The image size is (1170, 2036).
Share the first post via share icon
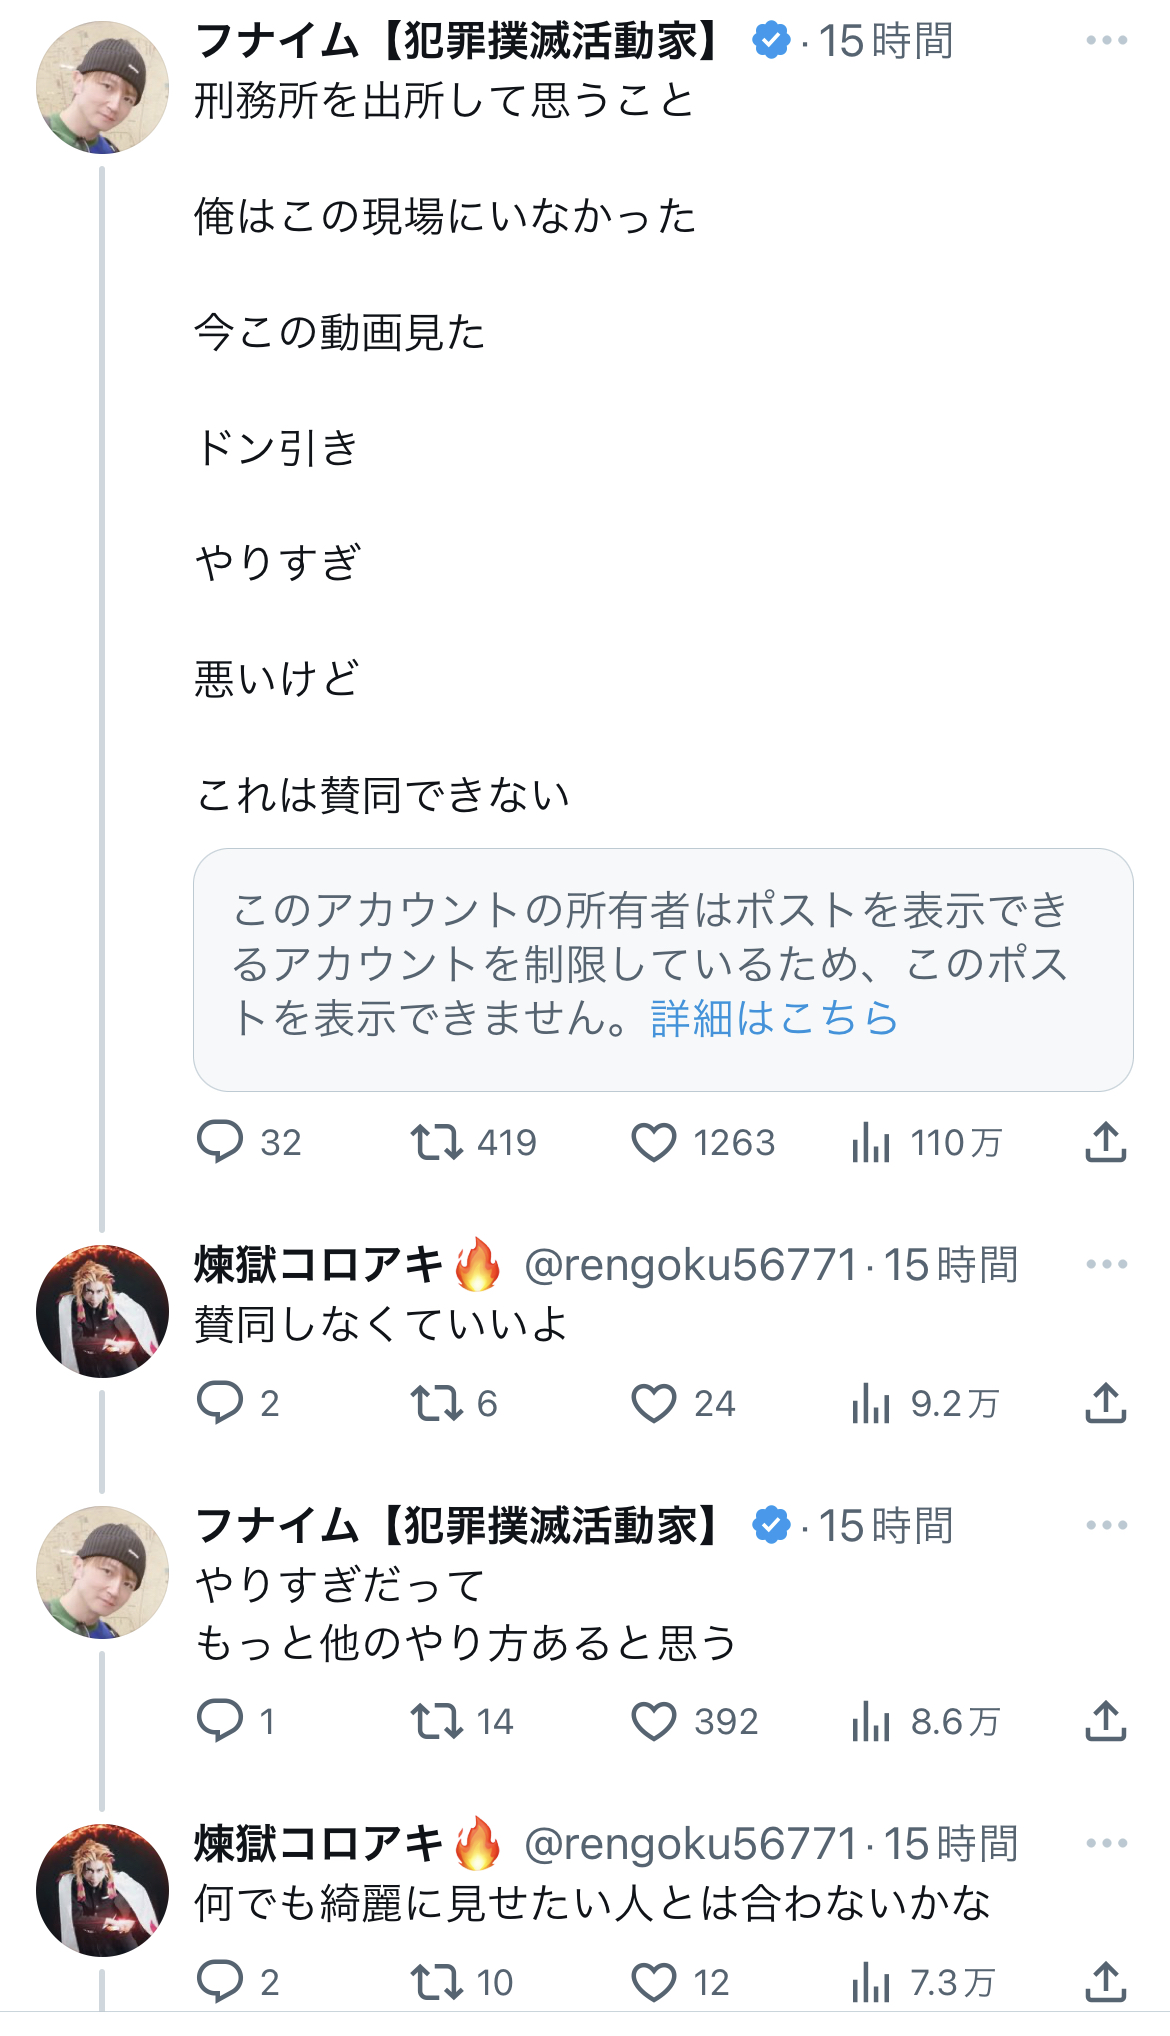pyautogui.click(x=1105, y=1142)
